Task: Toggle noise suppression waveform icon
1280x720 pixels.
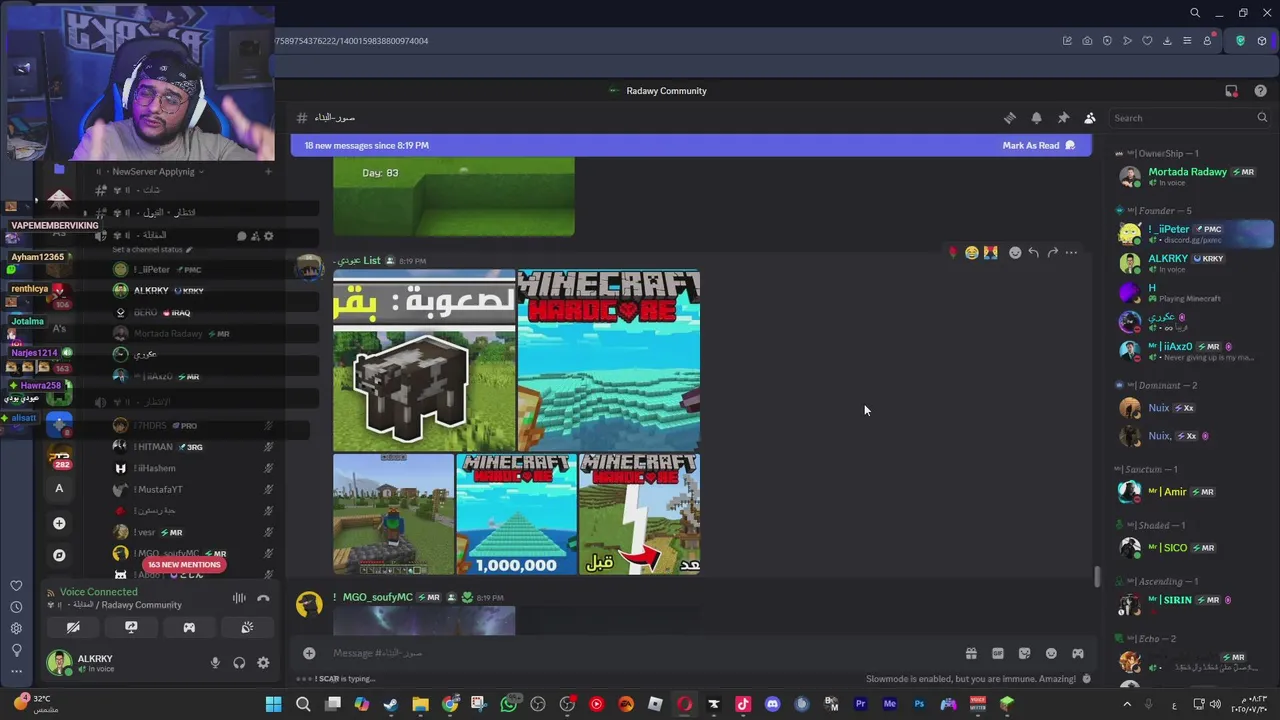Action: click(239, 598)
